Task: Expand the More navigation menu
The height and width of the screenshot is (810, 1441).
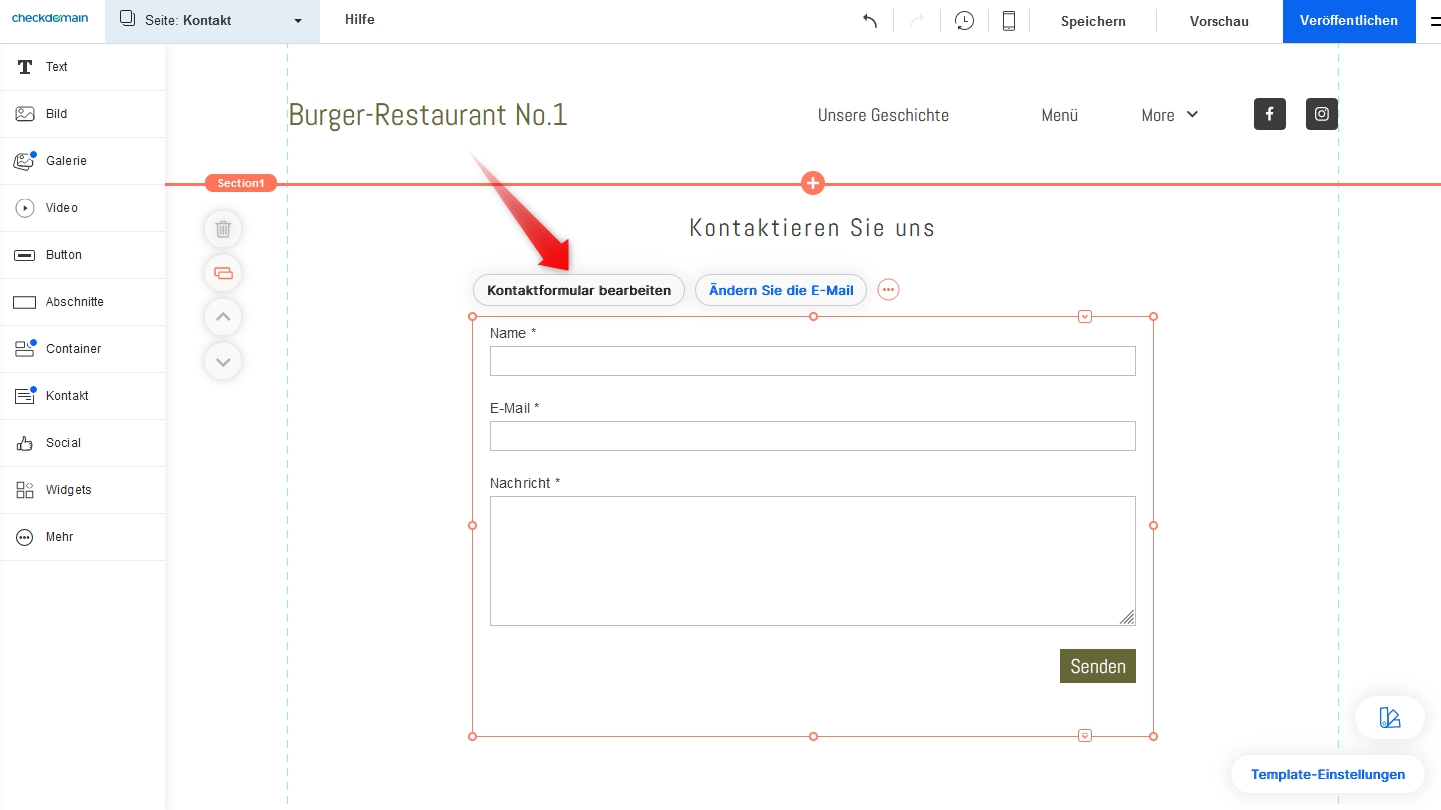Action: click(x=1169, y=115)
